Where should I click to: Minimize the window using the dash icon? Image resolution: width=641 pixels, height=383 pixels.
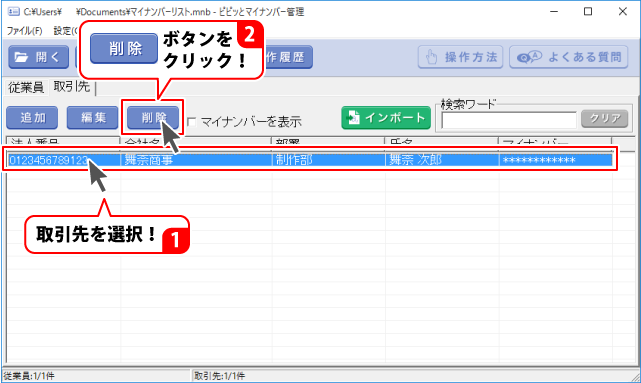554,11
